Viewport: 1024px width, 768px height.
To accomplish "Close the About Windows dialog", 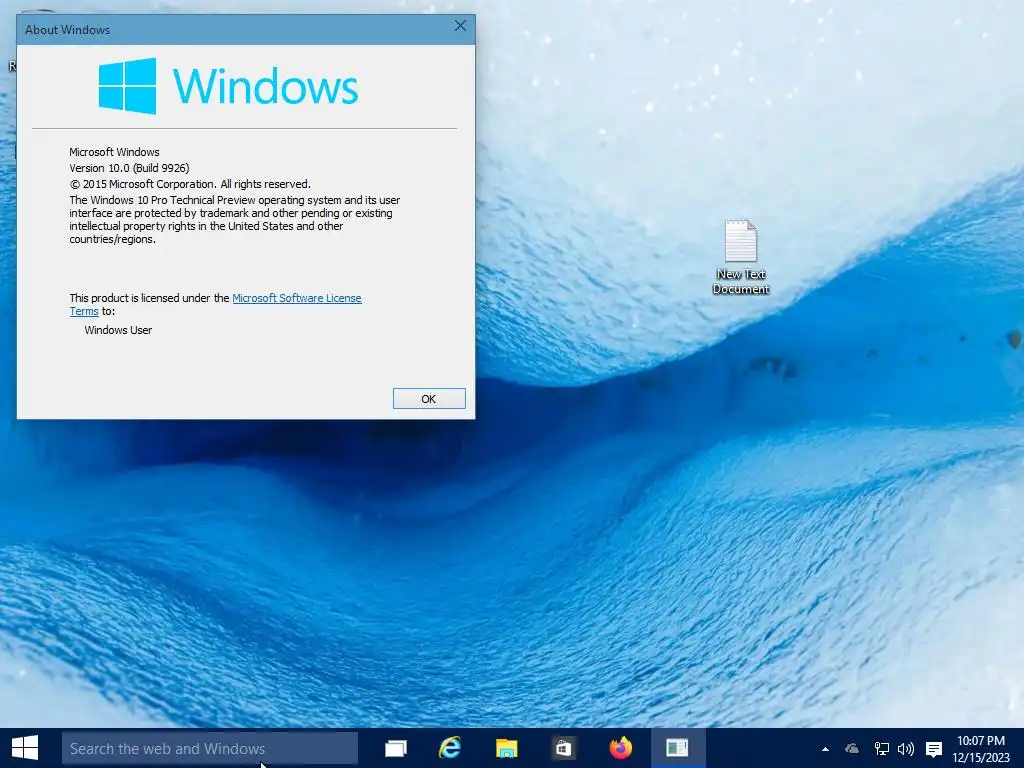I will click(x=460, y=25).
